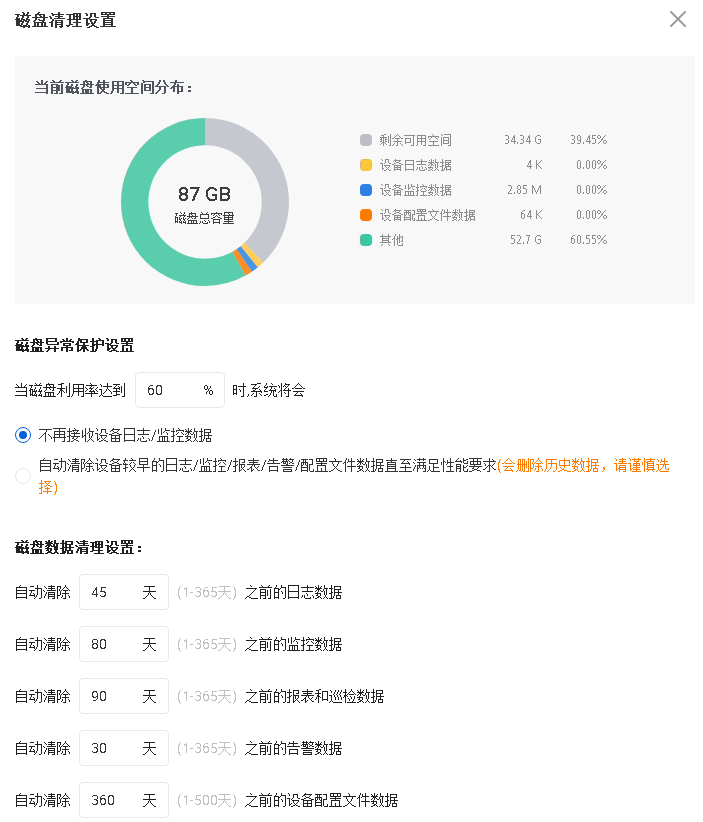The width and height of the screenshot is (703, 822).
Task: Click the disk utilization percentage input field
Action: pos(170,390)
